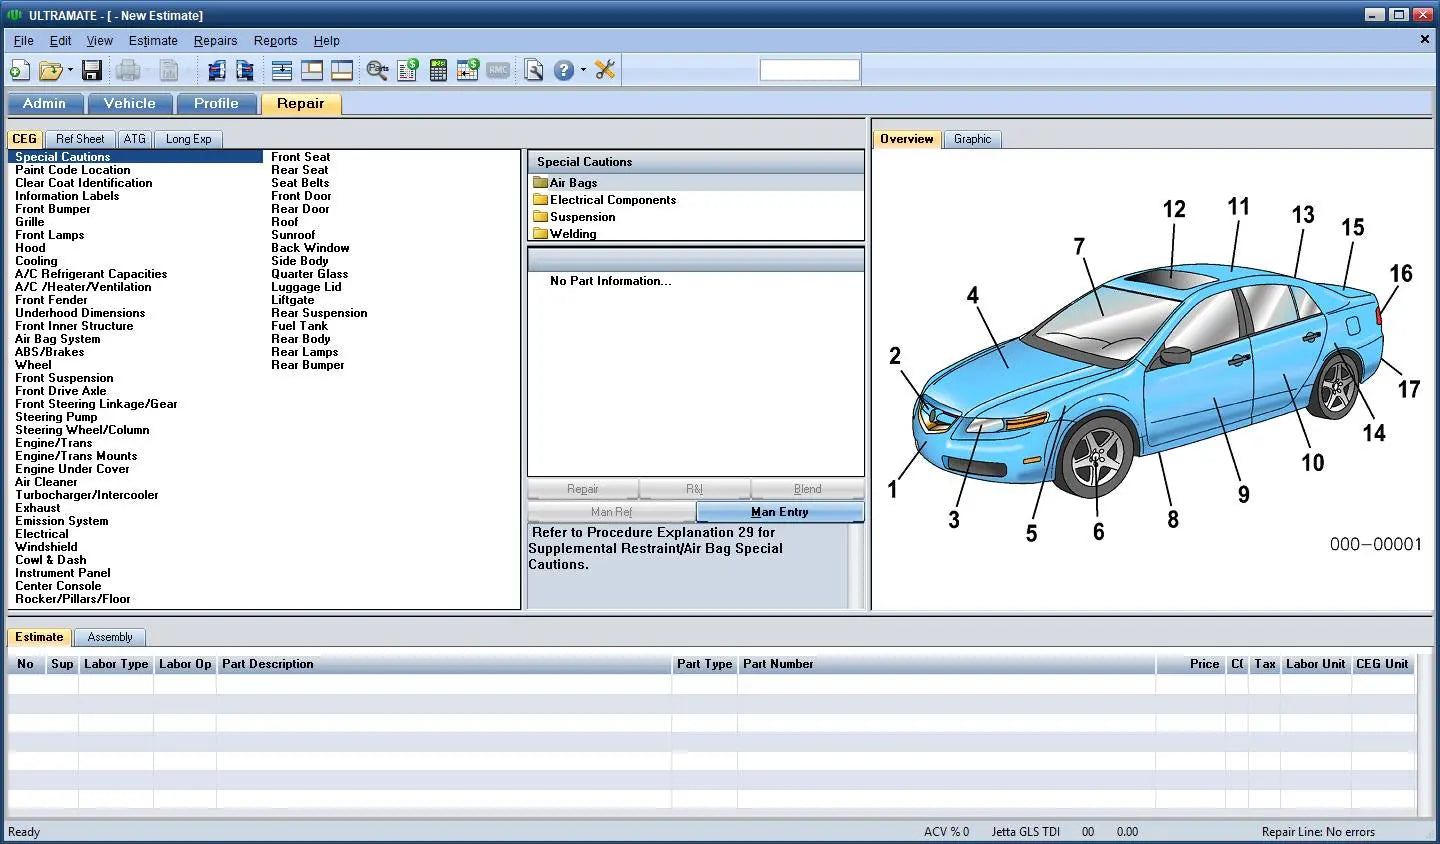The height and width of the screenshot is (844, 1440).
Task: Switch to the Vehicle section tab
Action: tap(130, 103)
